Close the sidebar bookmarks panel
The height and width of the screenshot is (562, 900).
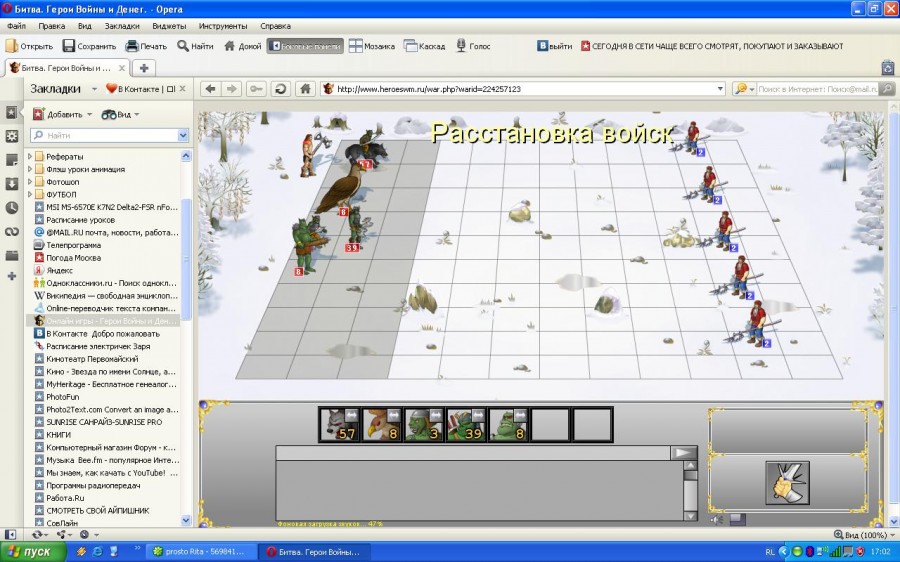[183, 89]
